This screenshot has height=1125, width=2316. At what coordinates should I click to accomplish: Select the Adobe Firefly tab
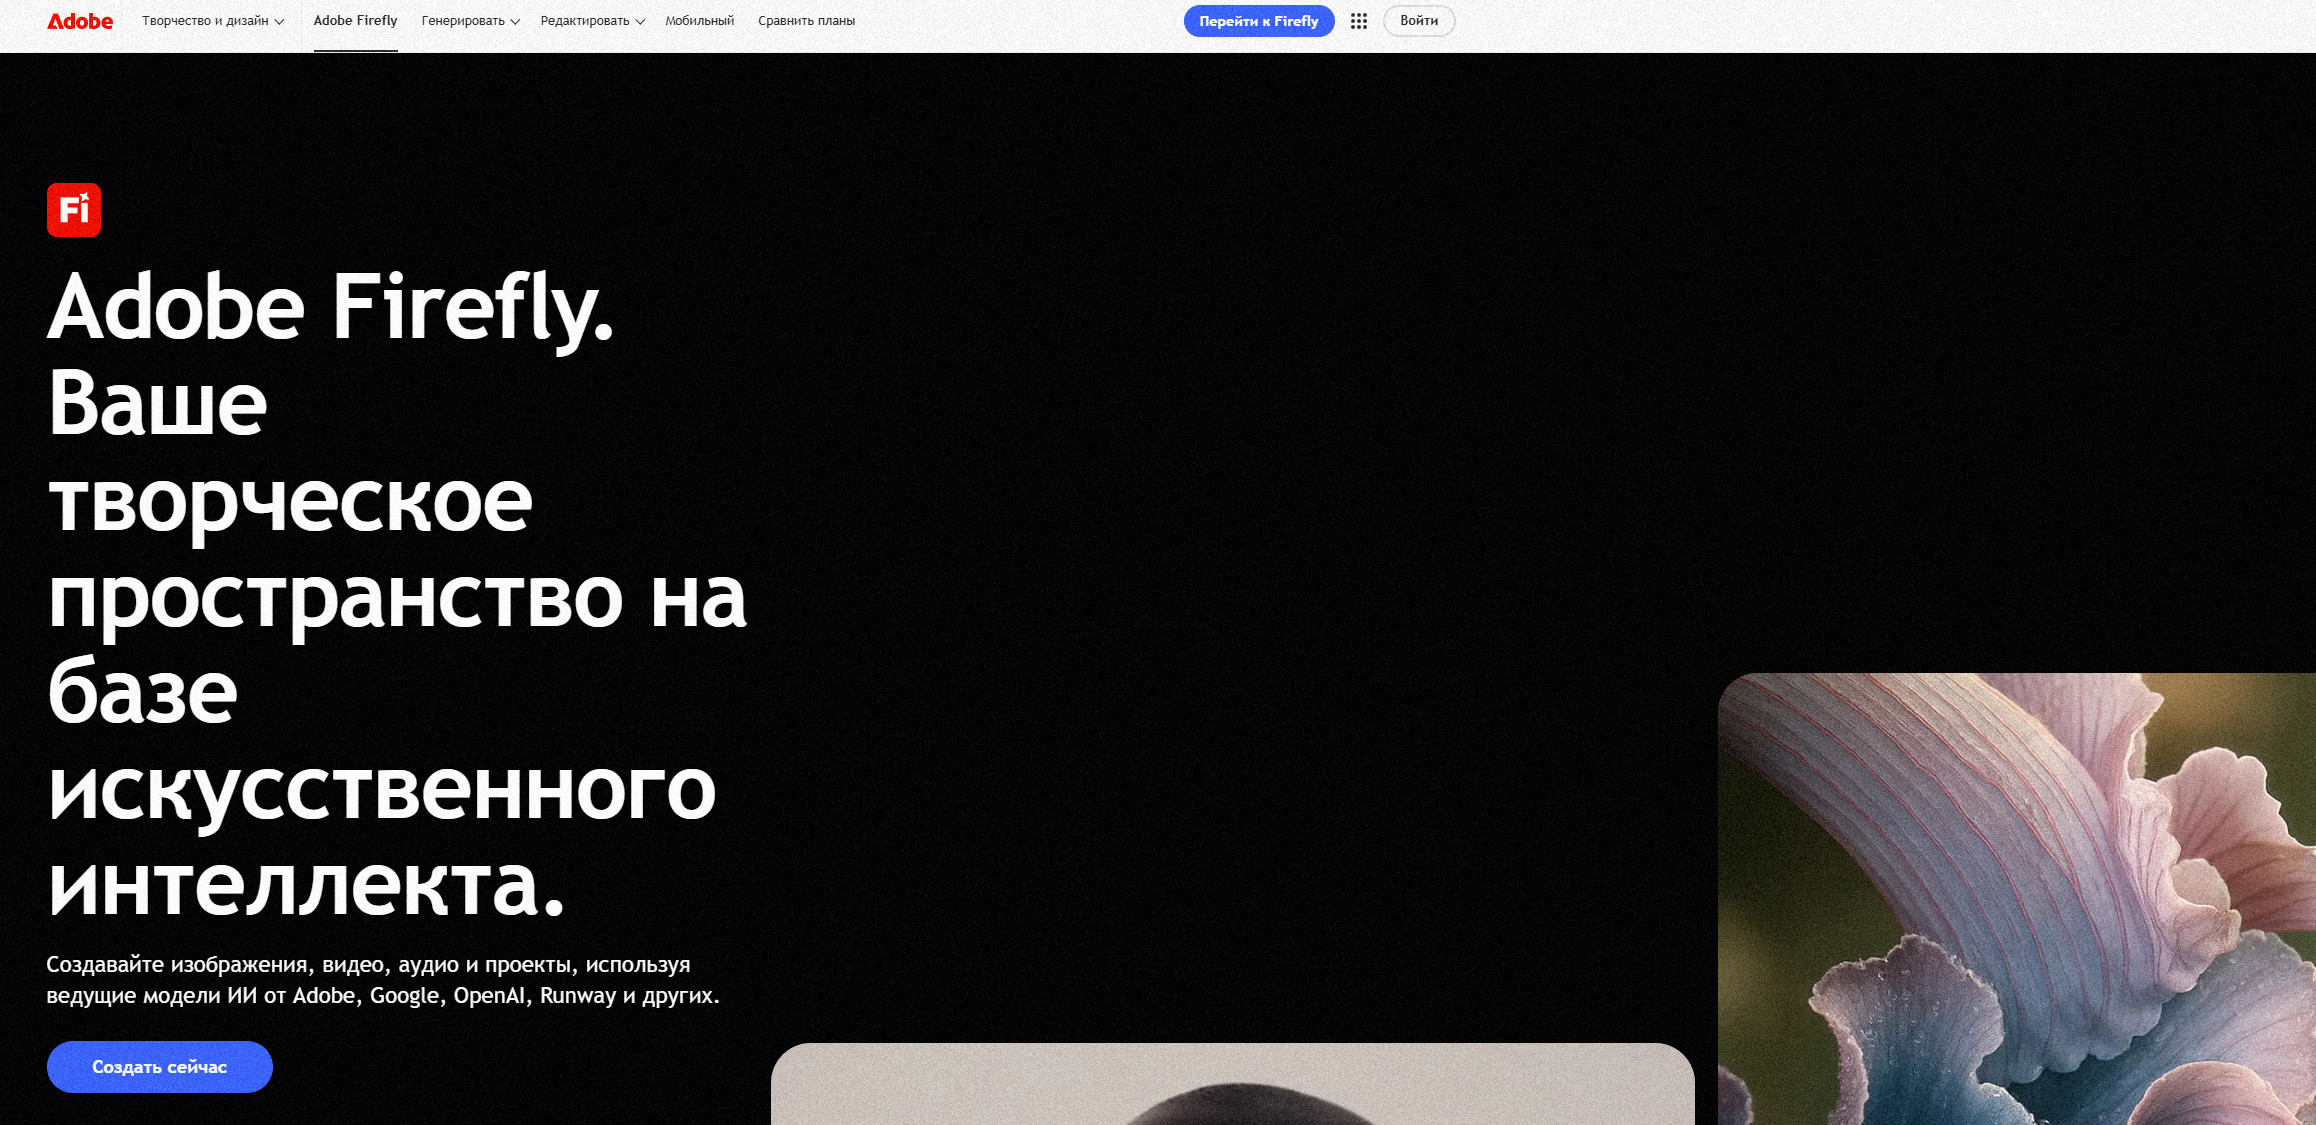click(355, 21)
